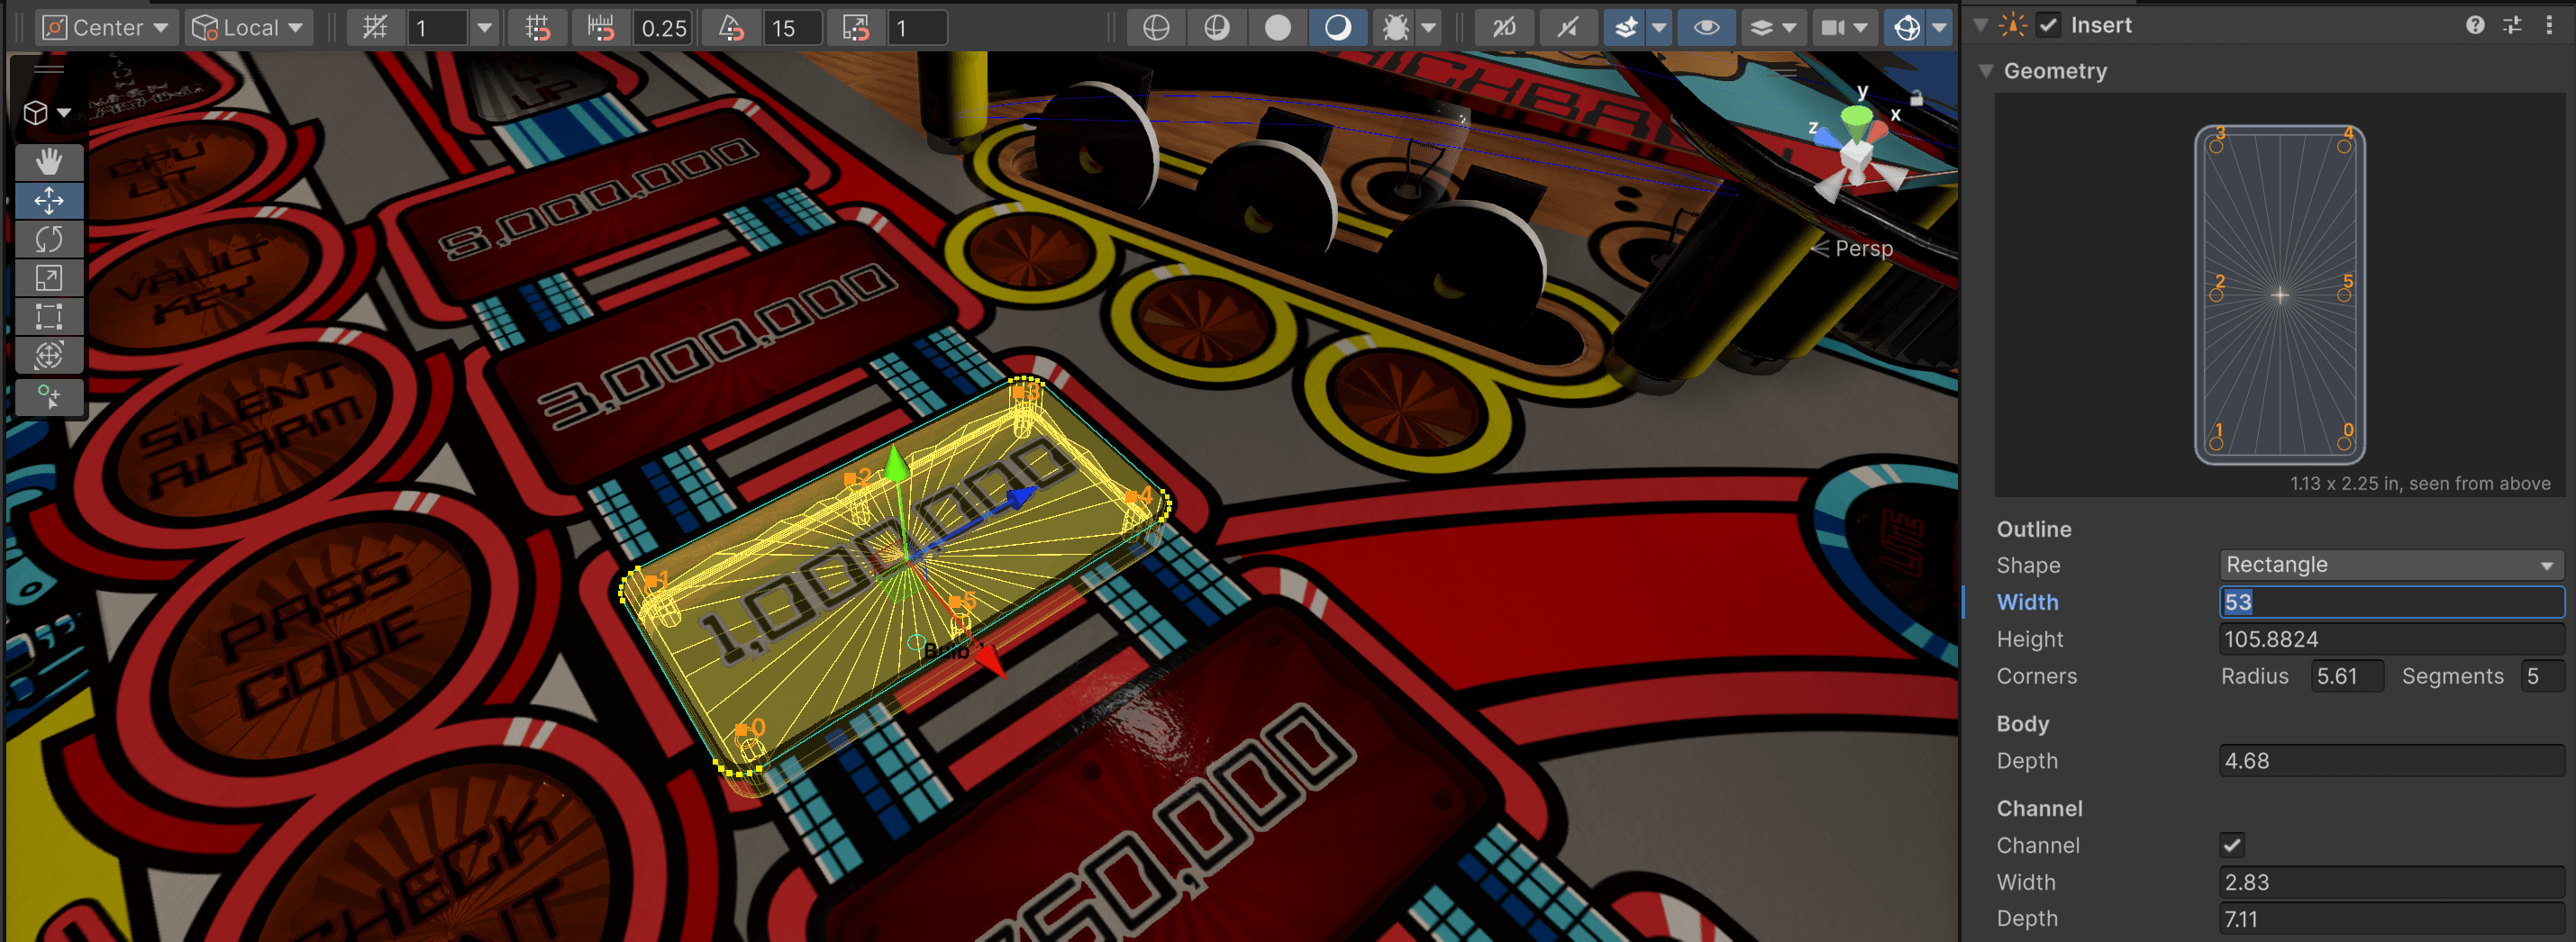
Task: Select the Scale tool
Action: click(49, 278)
